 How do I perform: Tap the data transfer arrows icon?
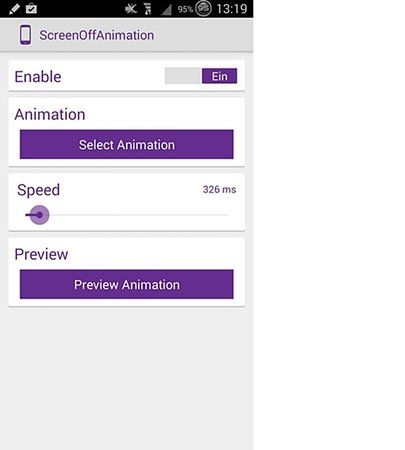coord(148,9)
